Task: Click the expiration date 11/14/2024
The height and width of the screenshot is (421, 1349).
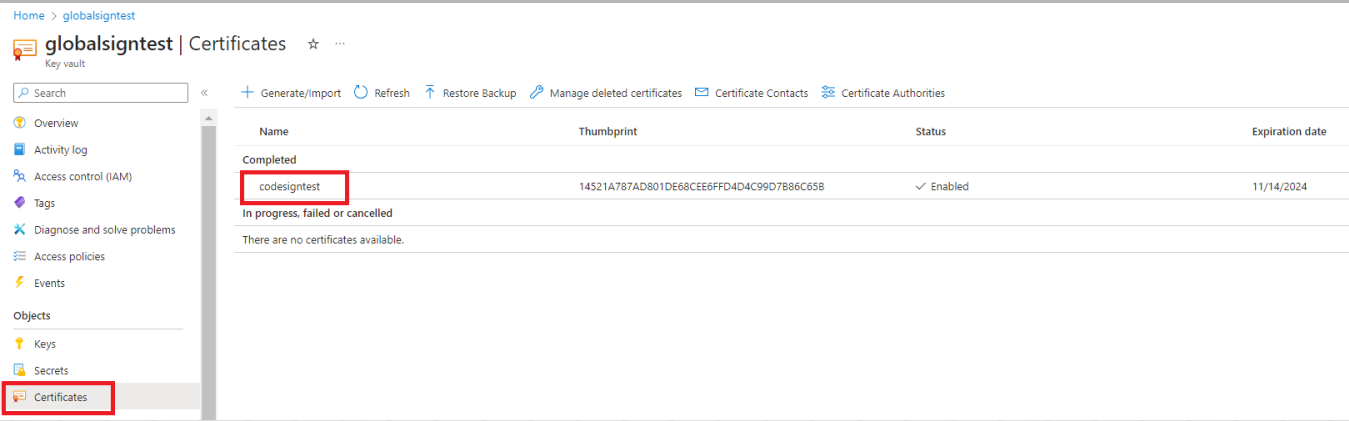Action: (x=1280, y=187)
